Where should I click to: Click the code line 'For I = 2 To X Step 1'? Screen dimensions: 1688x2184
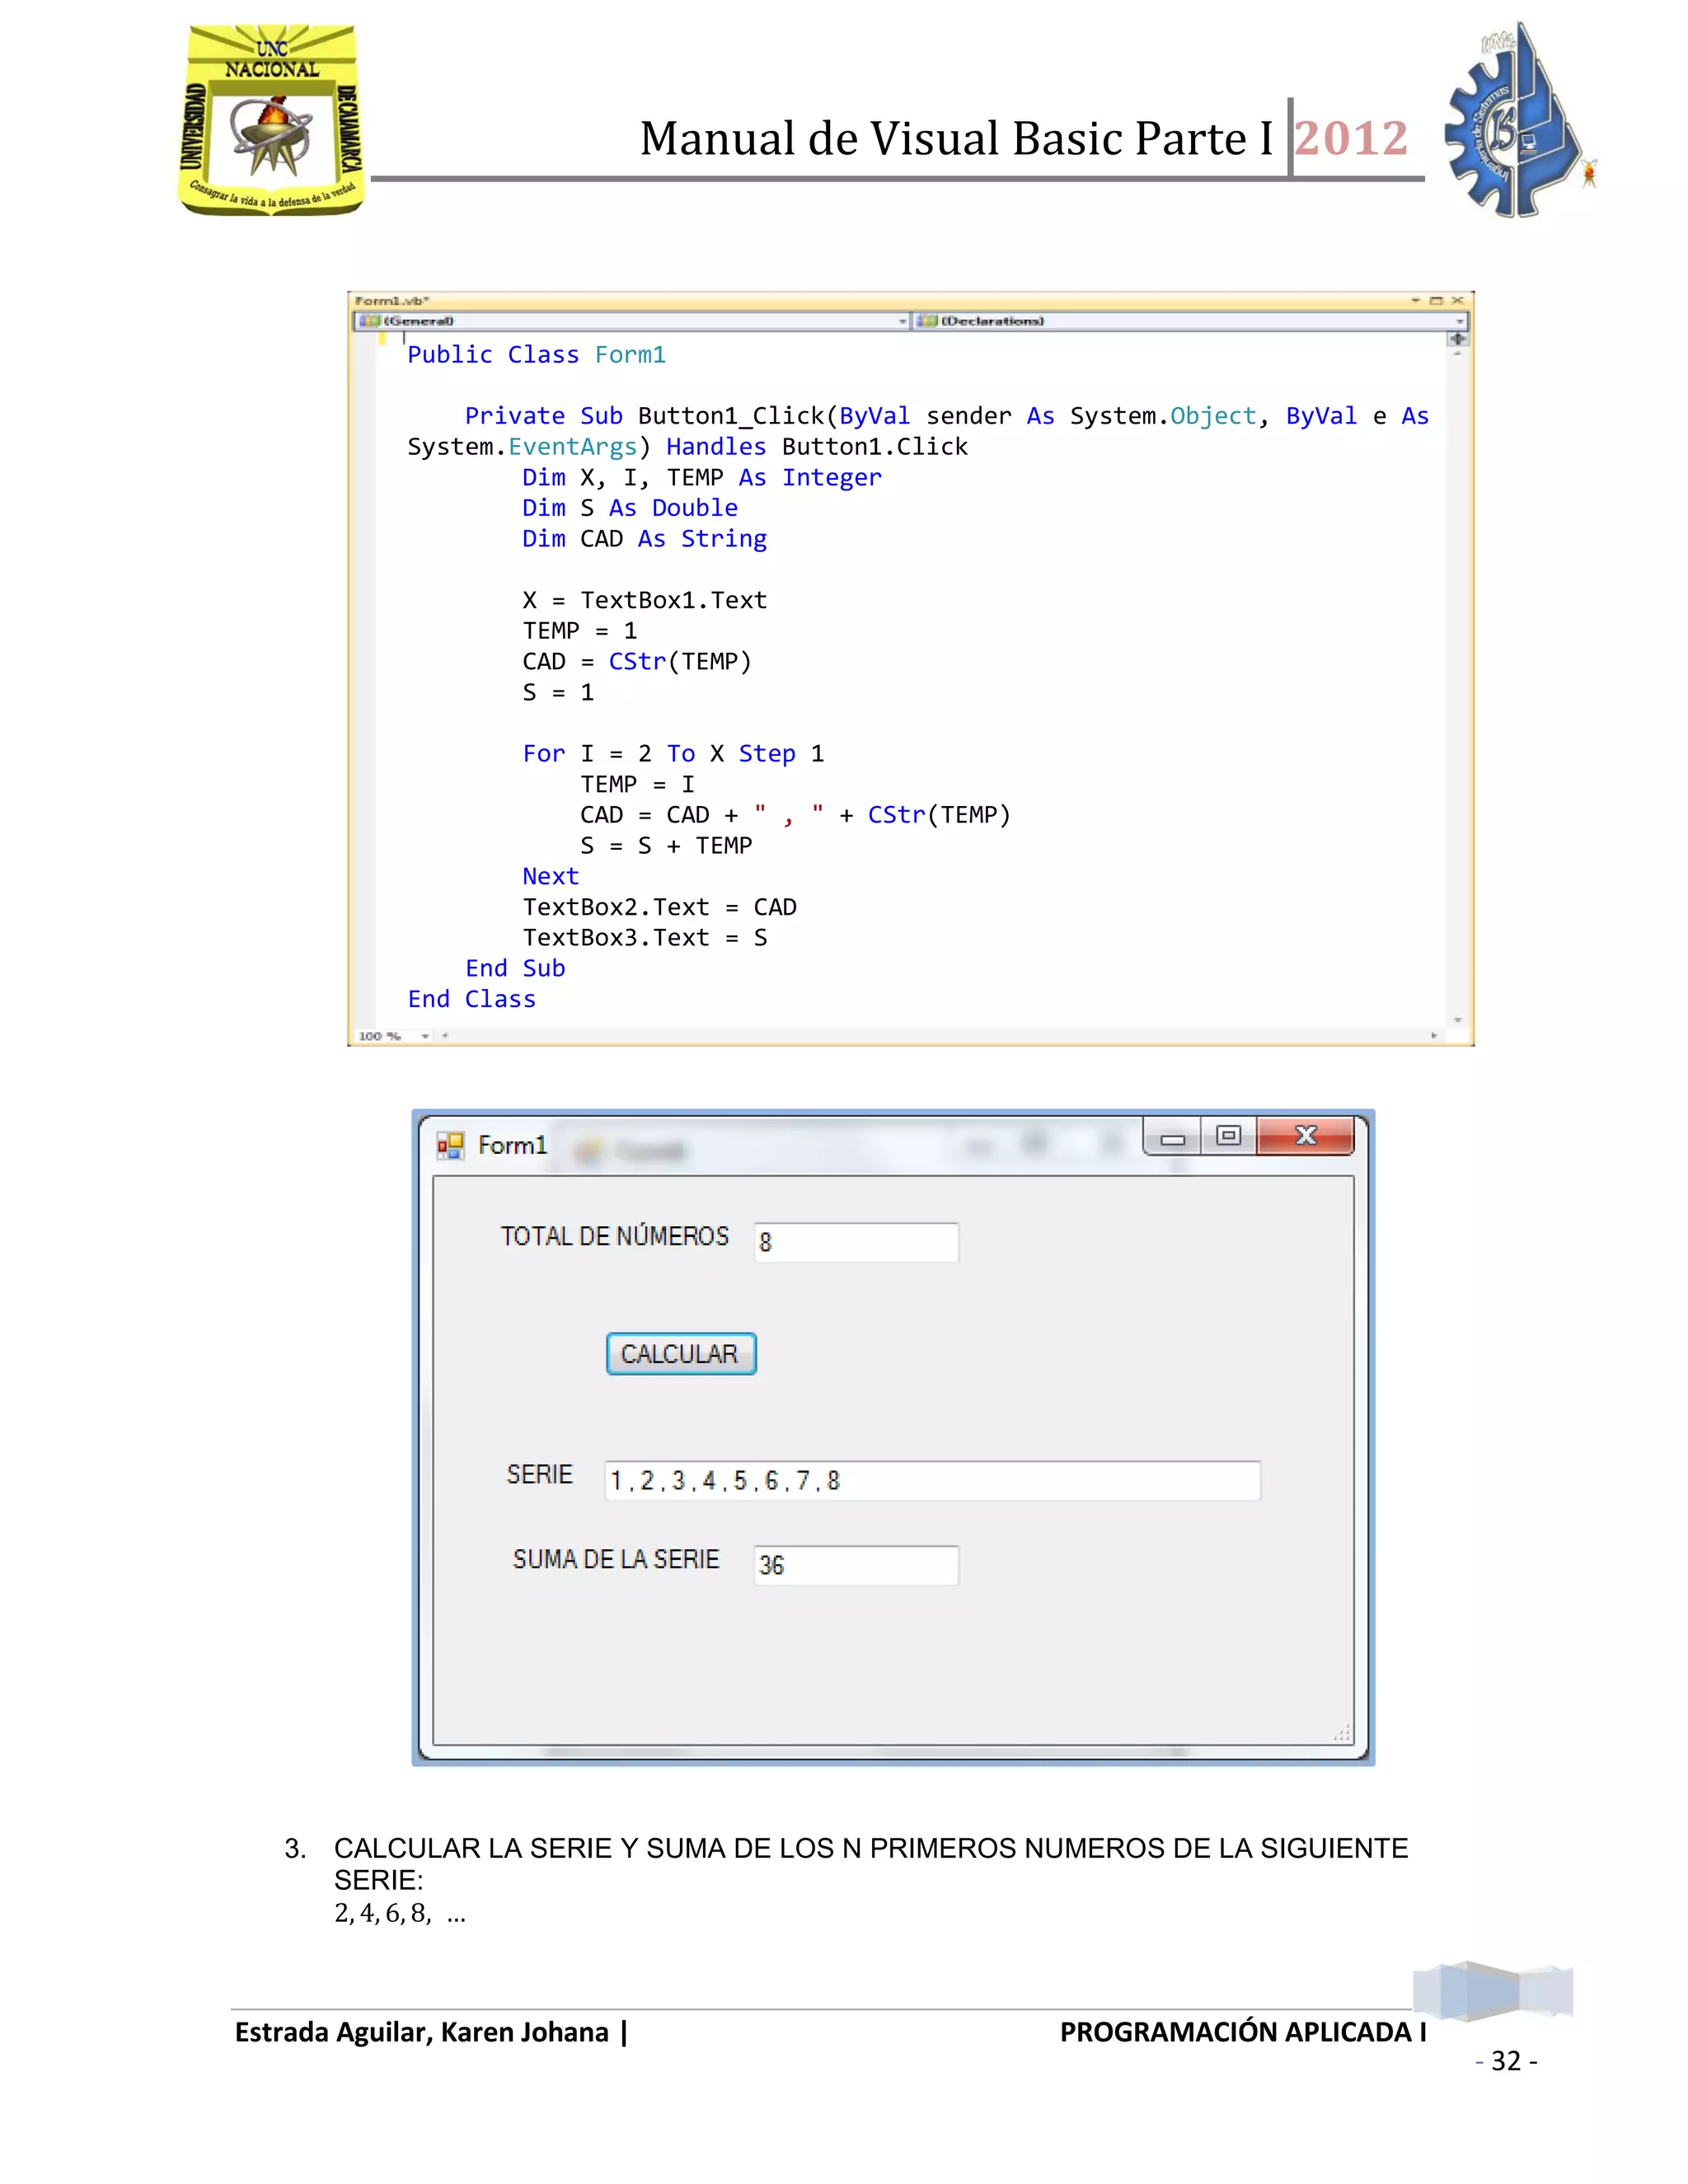673,754
